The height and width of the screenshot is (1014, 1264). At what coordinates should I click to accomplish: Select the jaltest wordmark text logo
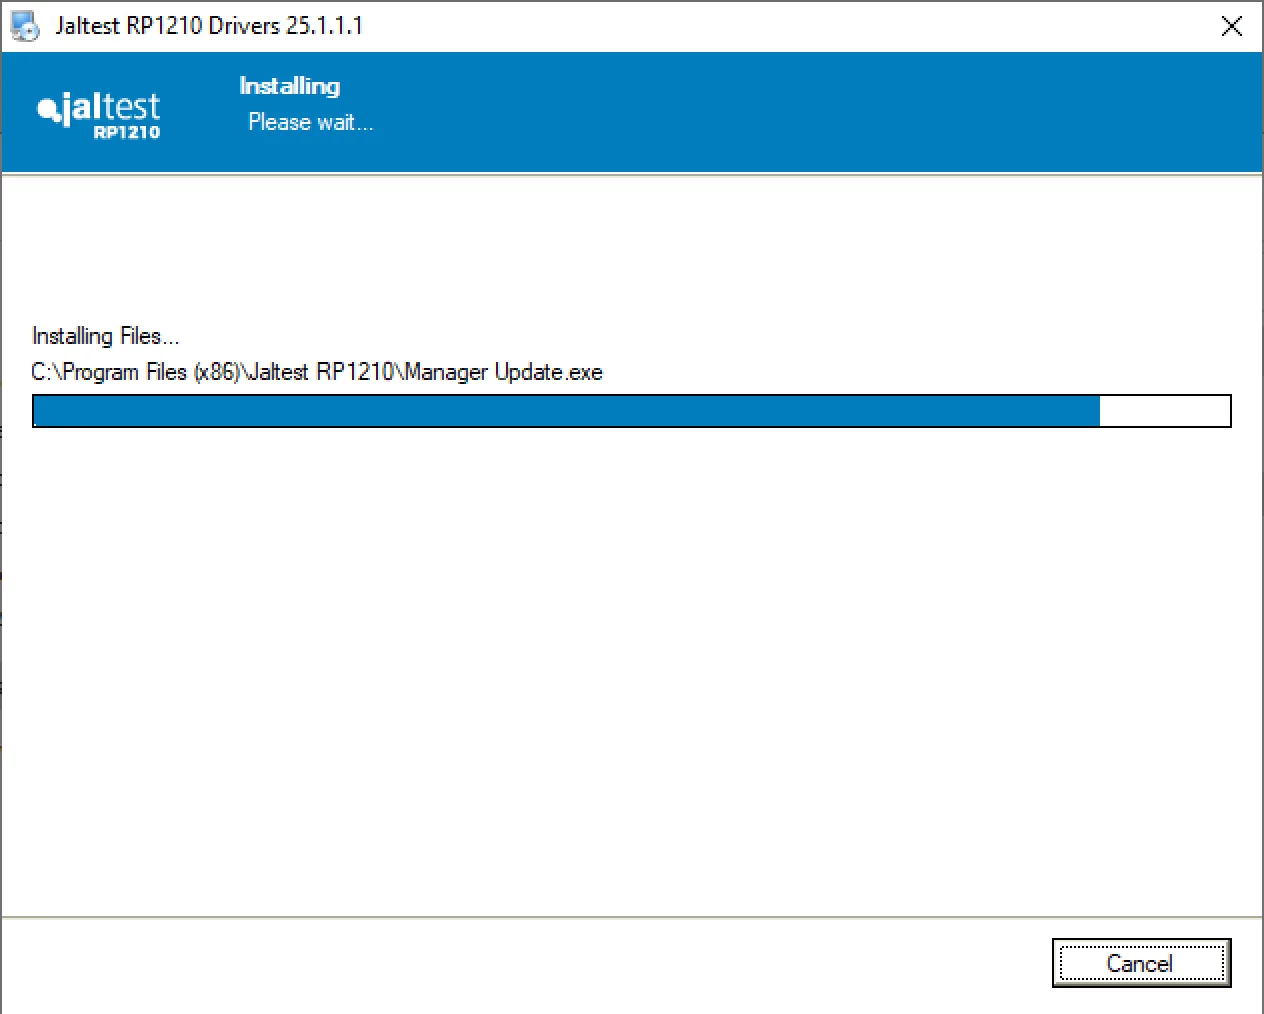click(110, 106)
